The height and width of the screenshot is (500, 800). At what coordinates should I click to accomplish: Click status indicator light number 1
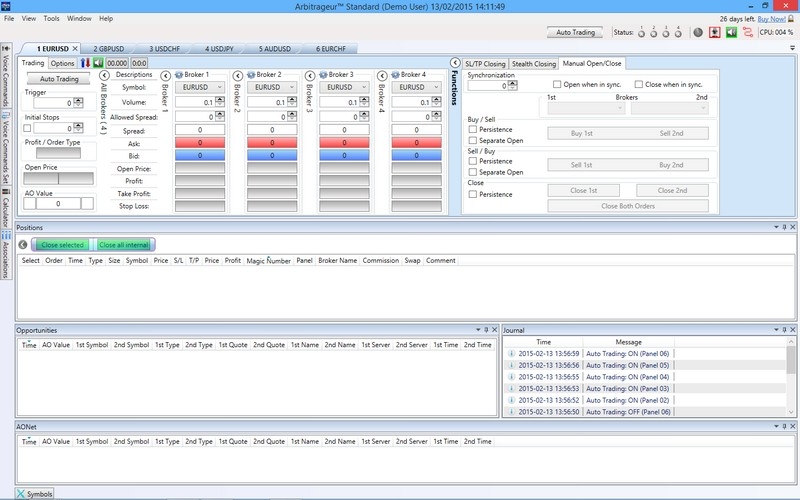pos(641,33)
